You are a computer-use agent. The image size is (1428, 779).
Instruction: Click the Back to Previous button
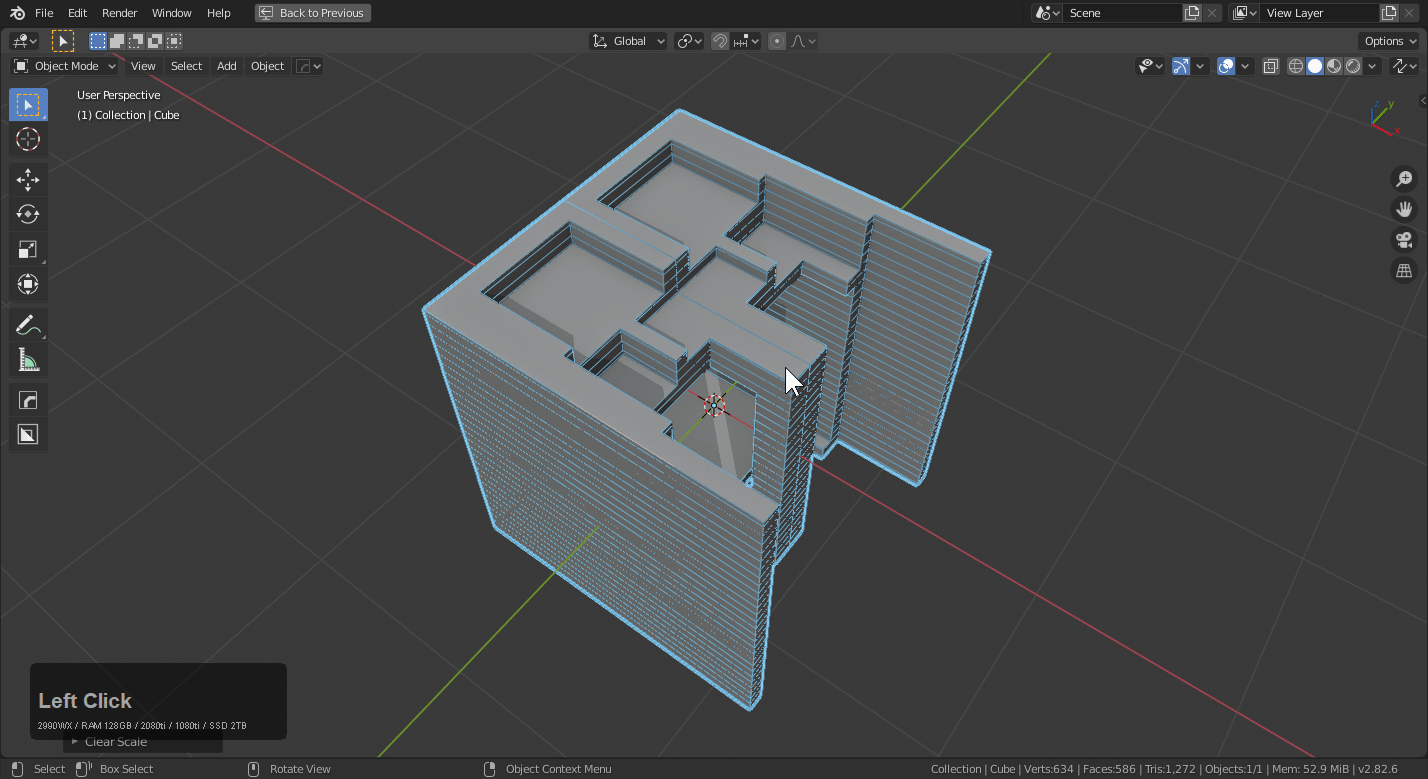click(312, 13)
